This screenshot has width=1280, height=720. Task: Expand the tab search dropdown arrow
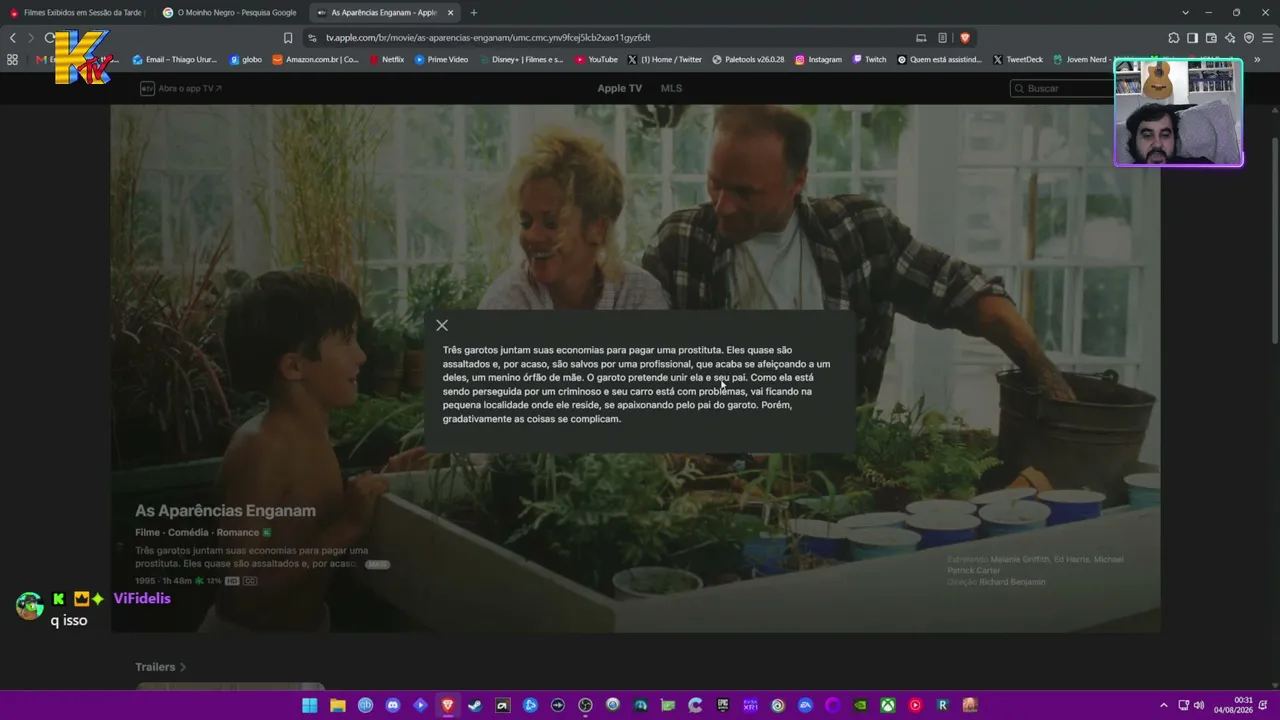tap(1185, 13)
